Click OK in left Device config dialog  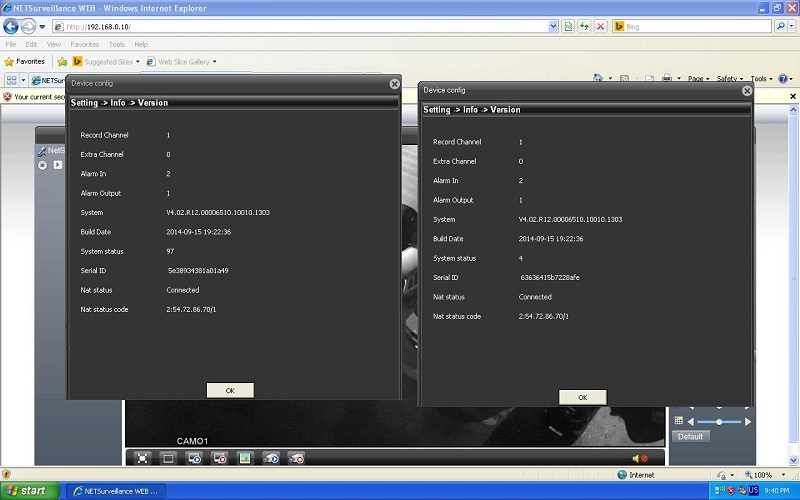(230, 390)
